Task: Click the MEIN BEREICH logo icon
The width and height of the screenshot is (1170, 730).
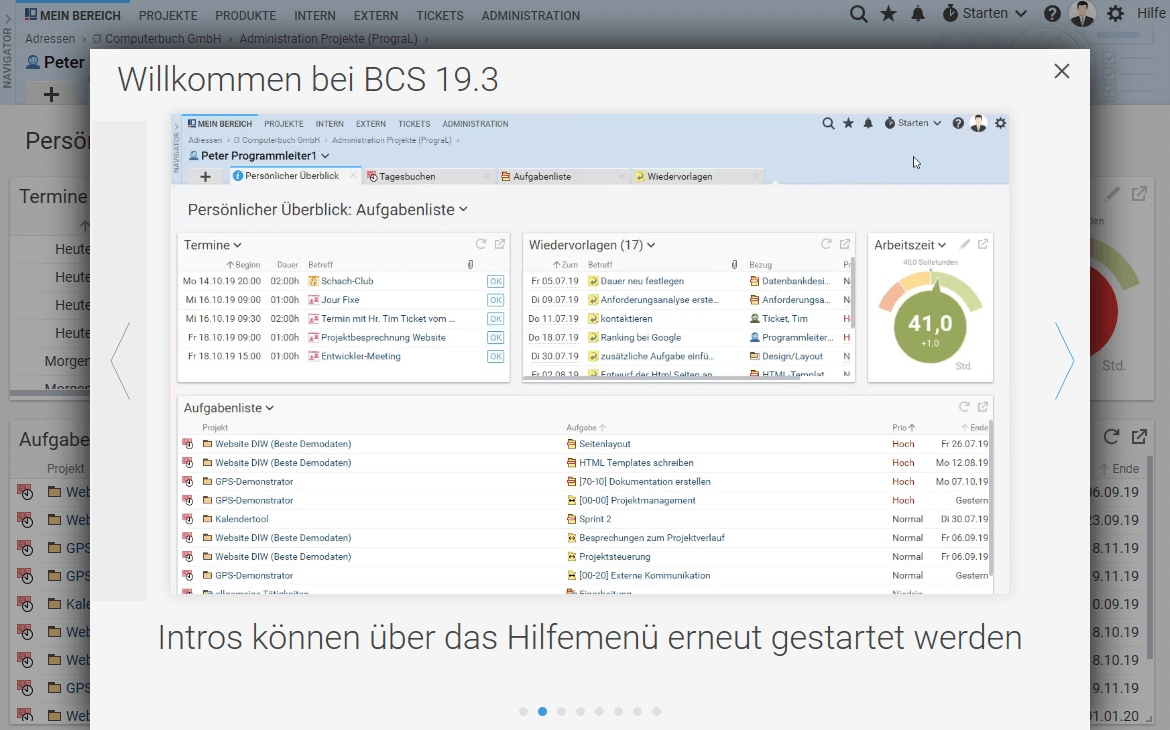Action: (31, 14)
